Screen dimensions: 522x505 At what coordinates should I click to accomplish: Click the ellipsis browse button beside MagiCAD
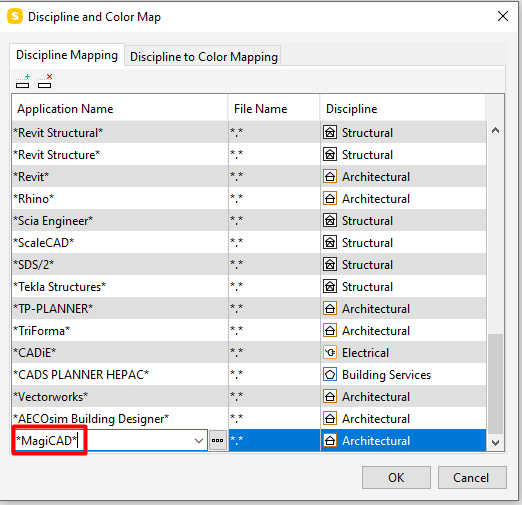[218, 440]
